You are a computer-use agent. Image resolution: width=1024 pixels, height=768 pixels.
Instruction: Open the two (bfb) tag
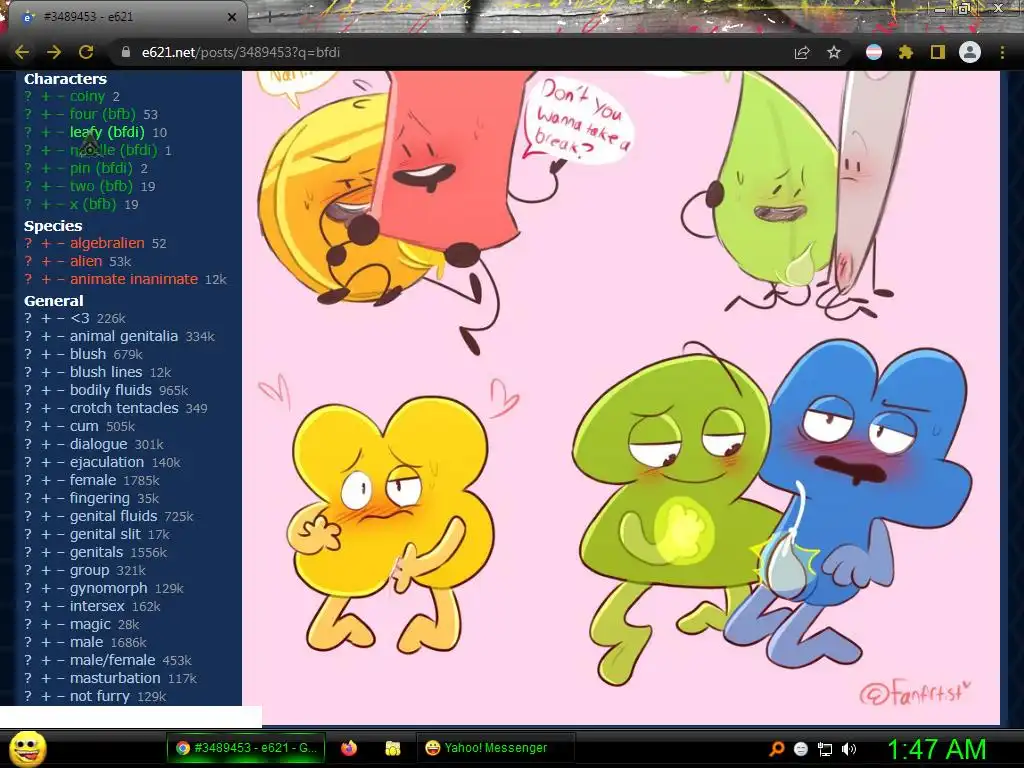pyautogui.click(x=101, y=186)
